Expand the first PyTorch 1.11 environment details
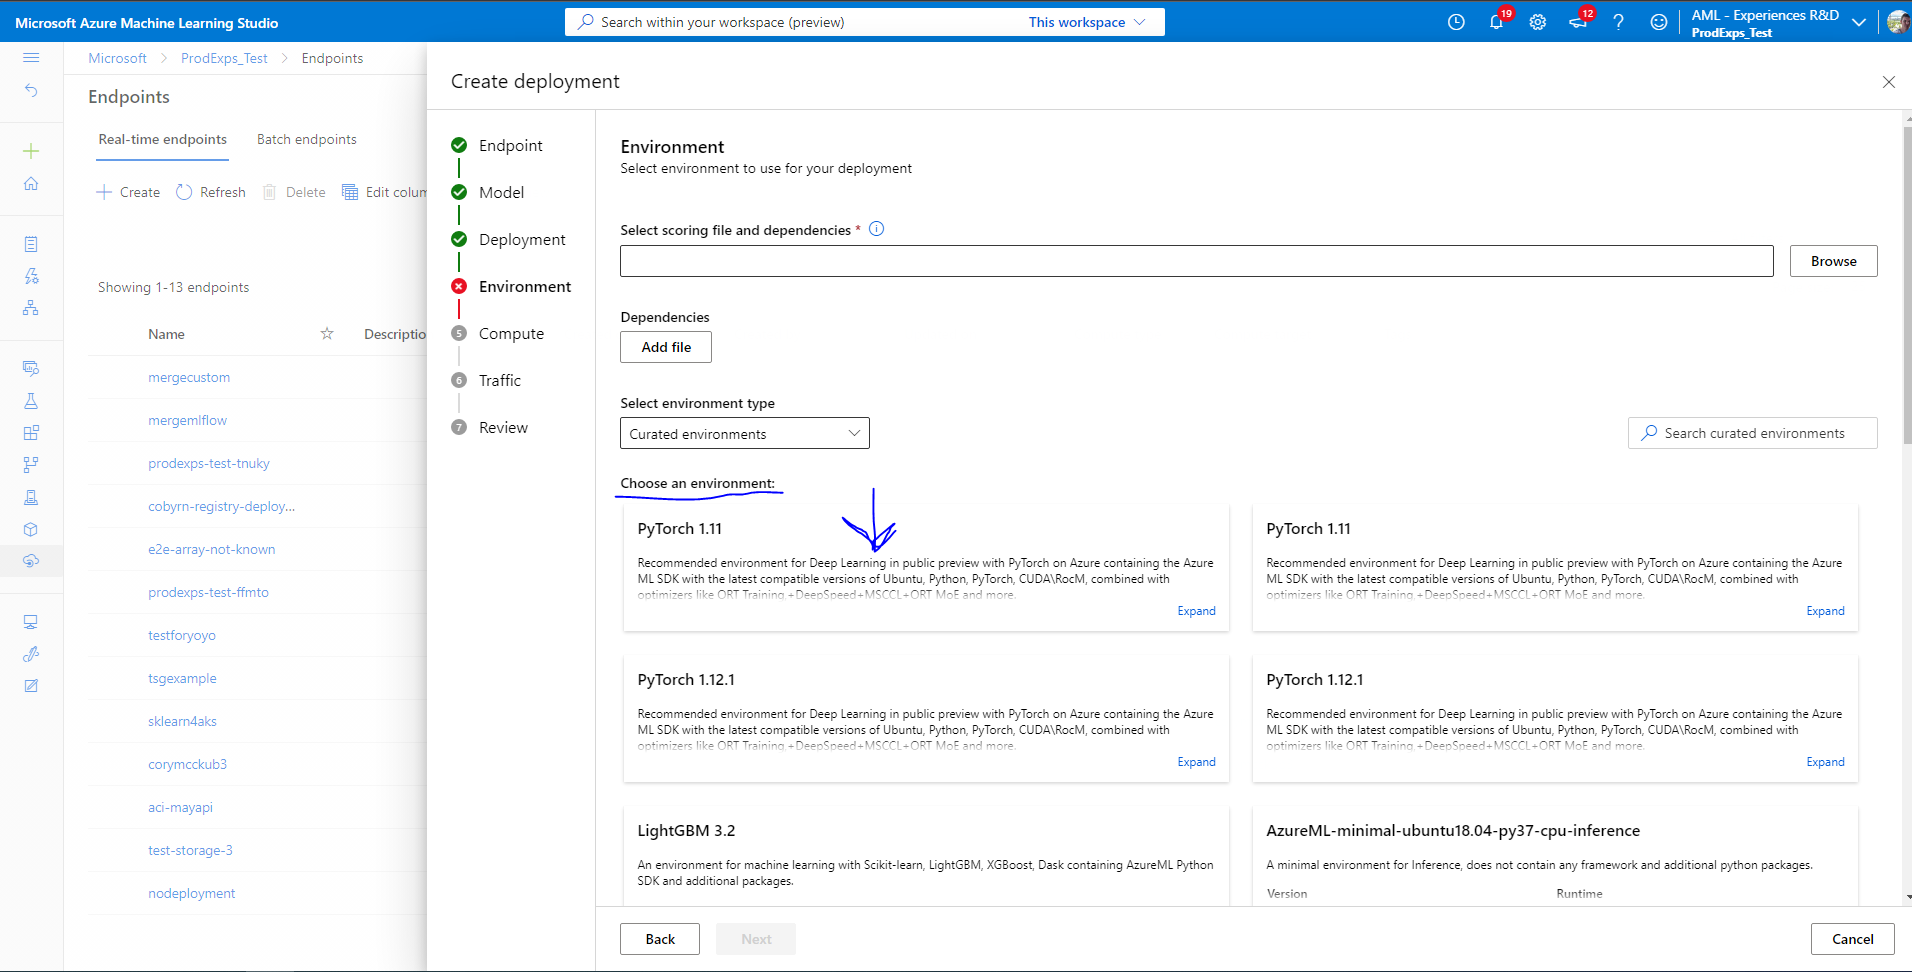This screenshot has width=1912, height=972. 1196,610
